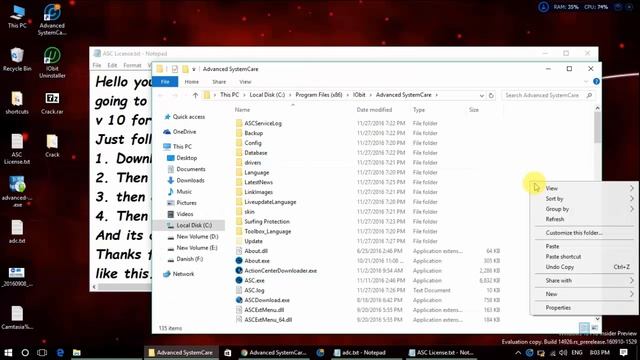Choose Customize this folder entry

pos(584,233)
